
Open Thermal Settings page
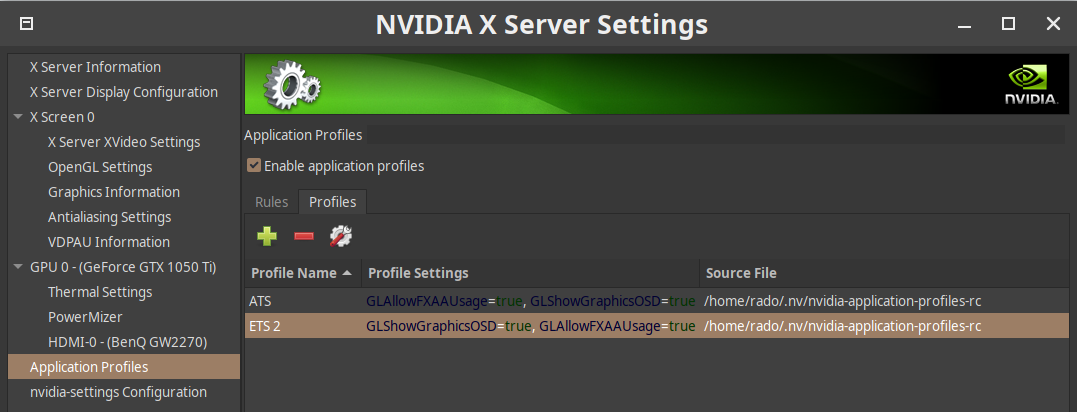(x=100, y=293)
